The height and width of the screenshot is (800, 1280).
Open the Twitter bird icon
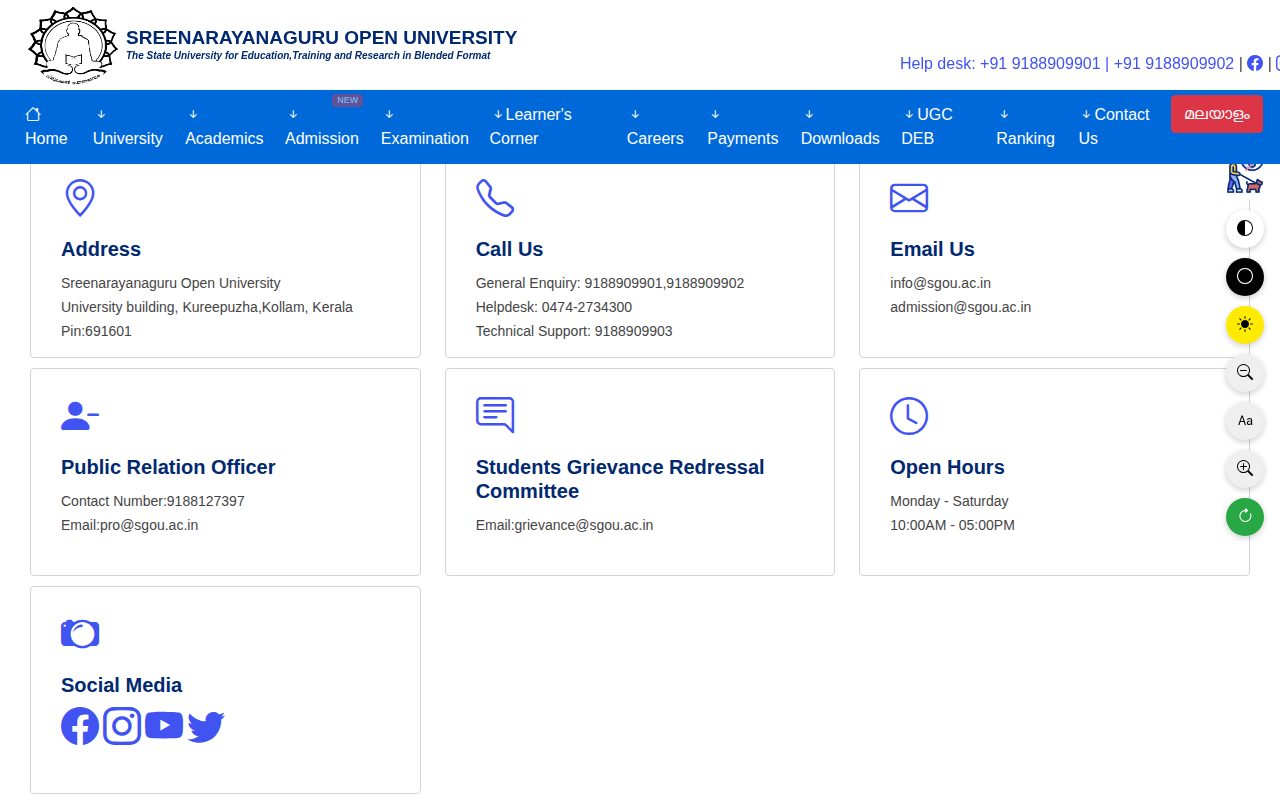coord(206,727)
